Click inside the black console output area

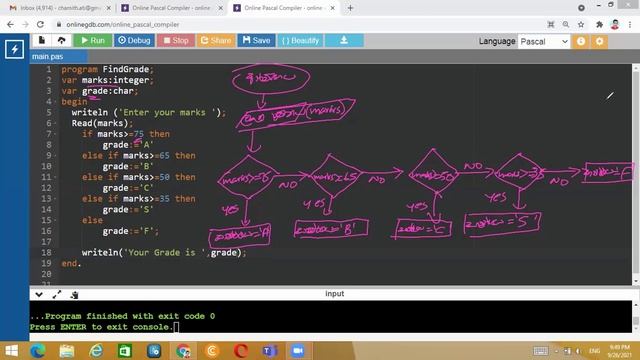331,316
